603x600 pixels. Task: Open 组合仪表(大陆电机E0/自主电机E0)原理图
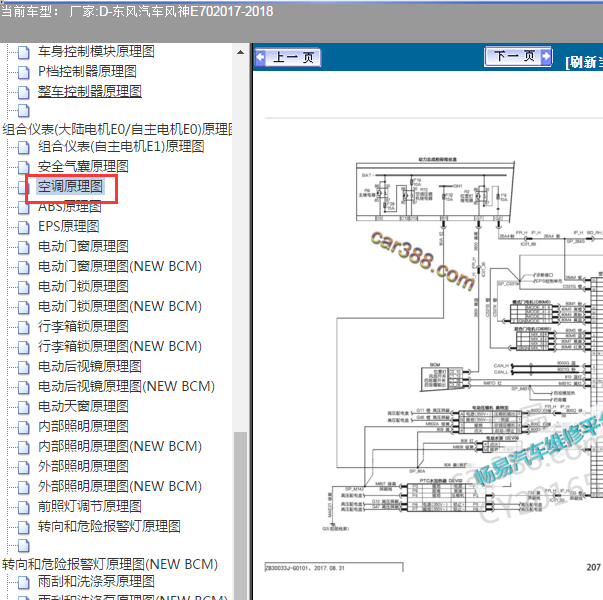pos(117,129)
